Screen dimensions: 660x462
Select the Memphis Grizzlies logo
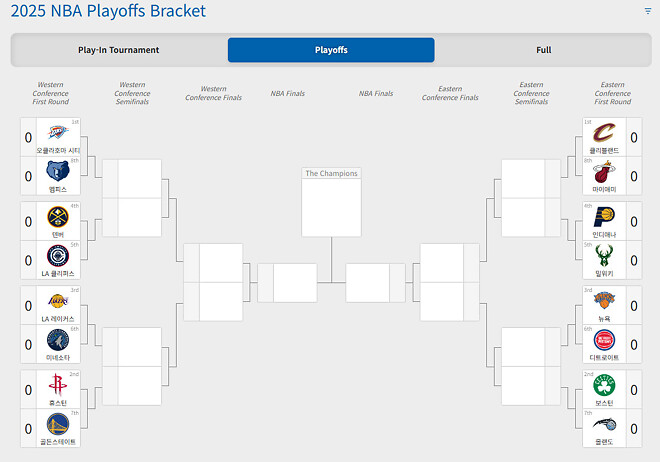[57, 172]
